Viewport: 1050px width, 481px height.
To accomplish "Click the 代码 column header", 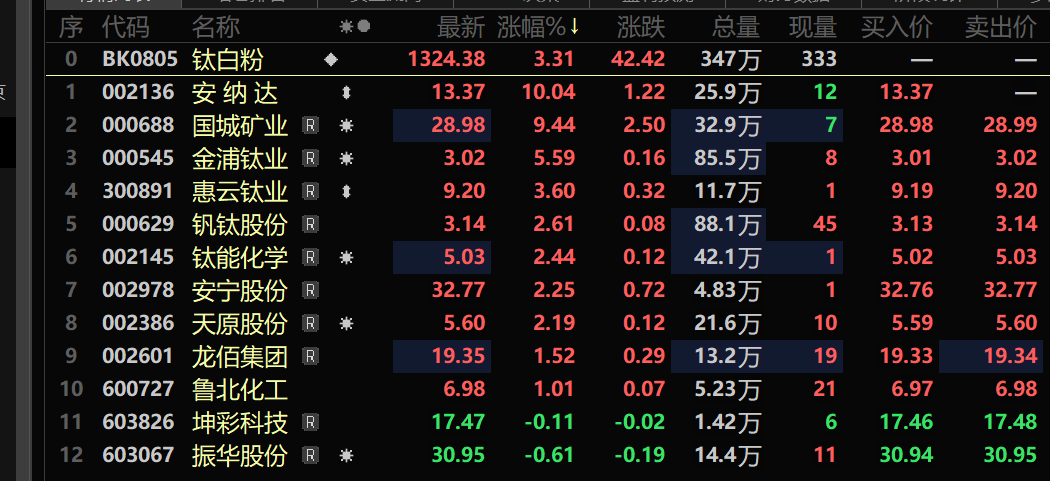I will pyautogui.click(x=126, y=27).
